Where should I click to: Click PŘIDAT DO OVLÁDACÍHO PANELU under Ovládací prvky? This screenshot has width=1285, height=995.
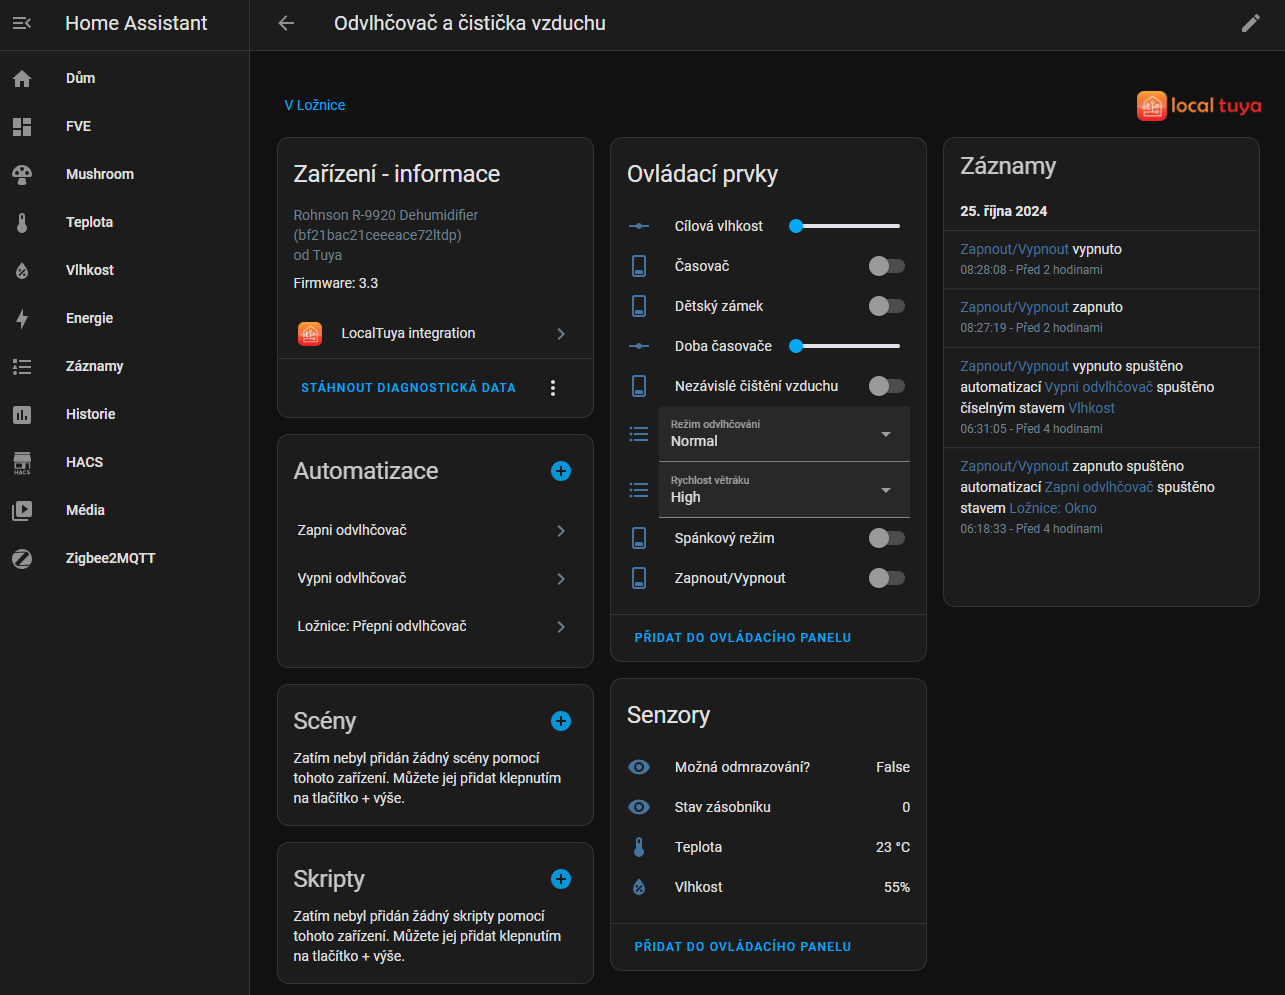pos(743,637)
